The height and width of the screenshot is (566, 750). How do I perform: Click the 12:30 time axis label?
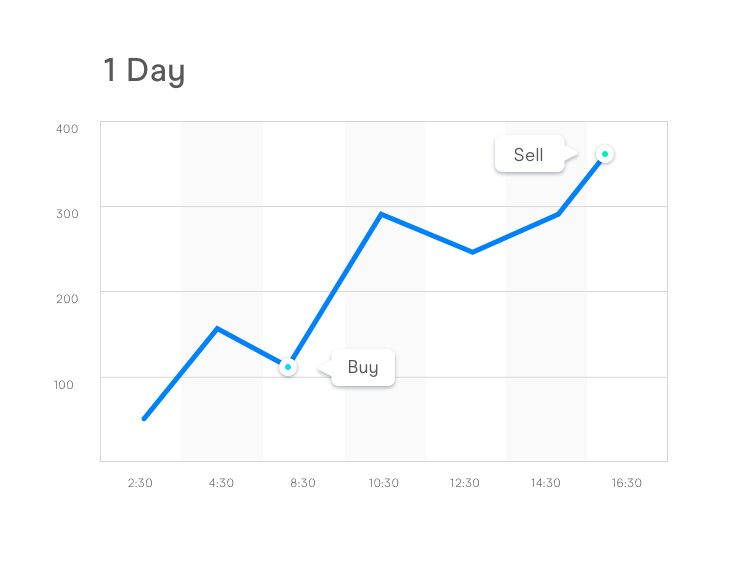[464, 483]
